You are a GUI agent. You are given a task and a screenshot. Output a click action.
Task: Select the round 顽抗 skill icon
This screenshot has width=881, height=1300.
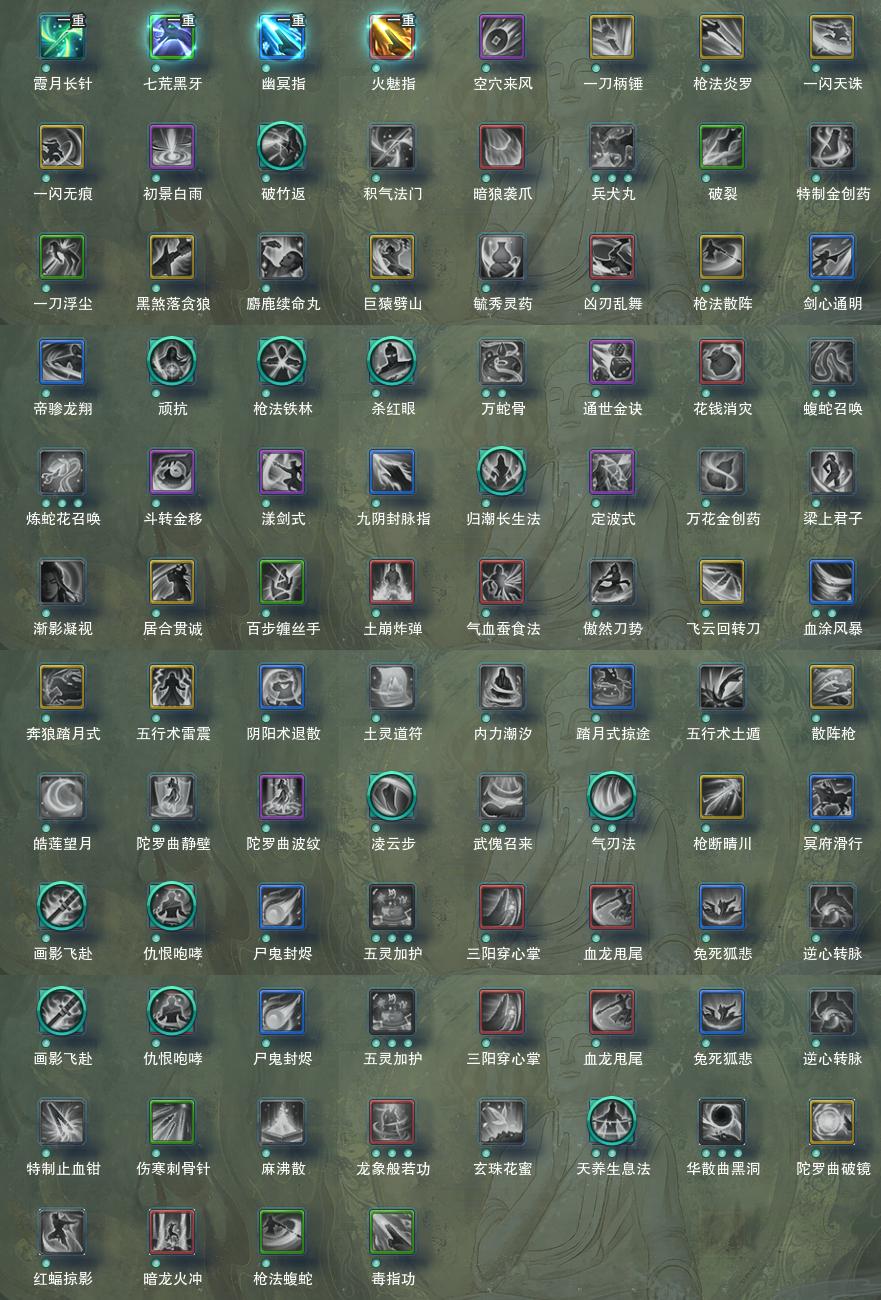[x=172, y=362]
